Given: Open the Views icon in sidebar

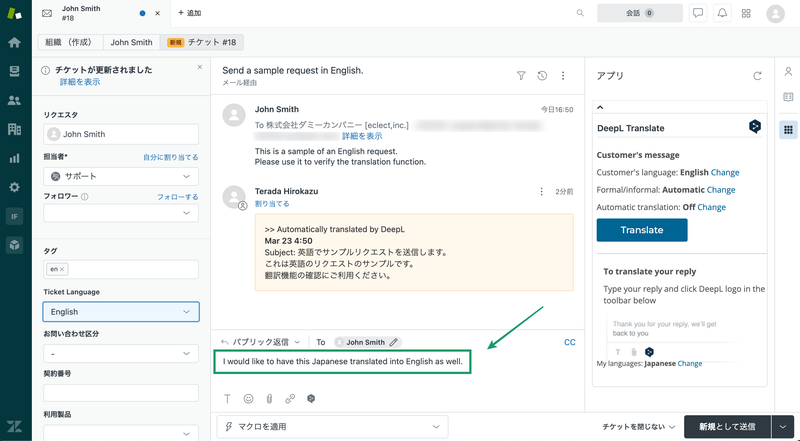Looking at the screenshot, I should tap(14, 71).
